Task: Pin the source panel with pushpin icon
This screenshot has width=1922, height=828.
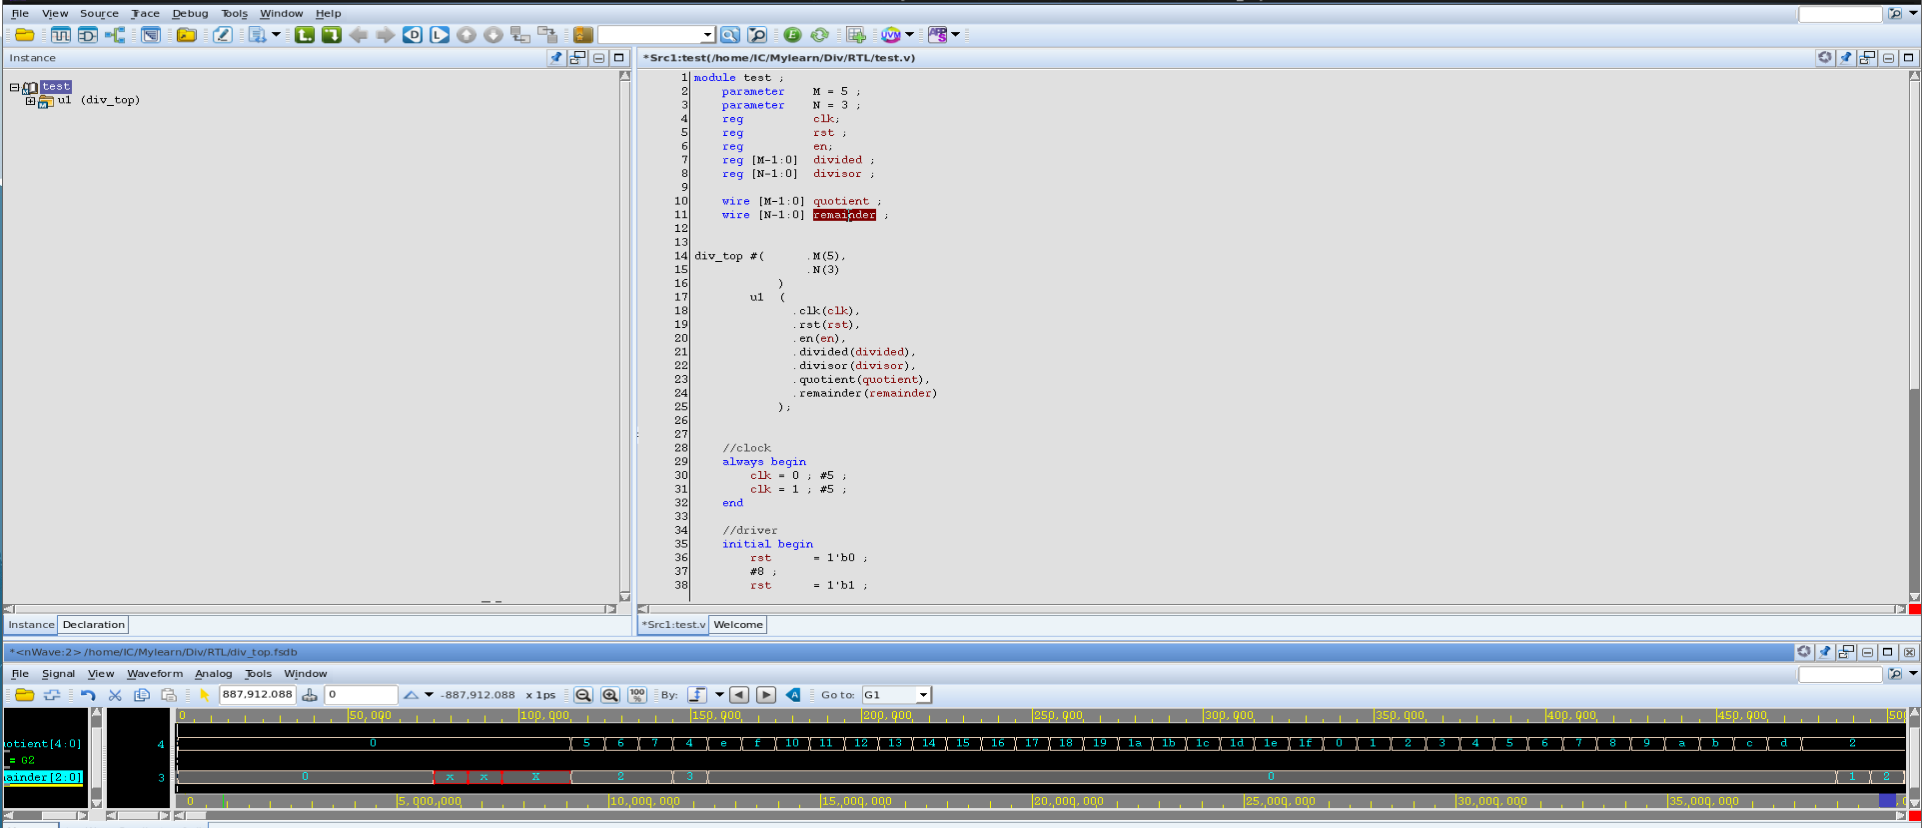Action: (x=1846, y=58)
